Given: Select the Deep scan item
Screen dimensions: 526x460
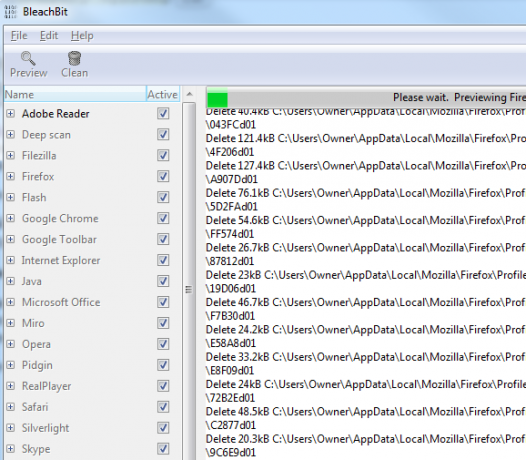Looking at the screenshot, I should click(46, 135).
